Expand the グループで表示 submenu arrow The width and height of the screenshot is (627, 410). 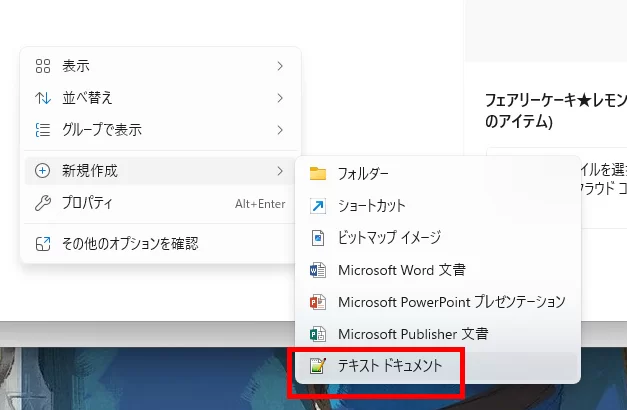[x=280, y=130]
